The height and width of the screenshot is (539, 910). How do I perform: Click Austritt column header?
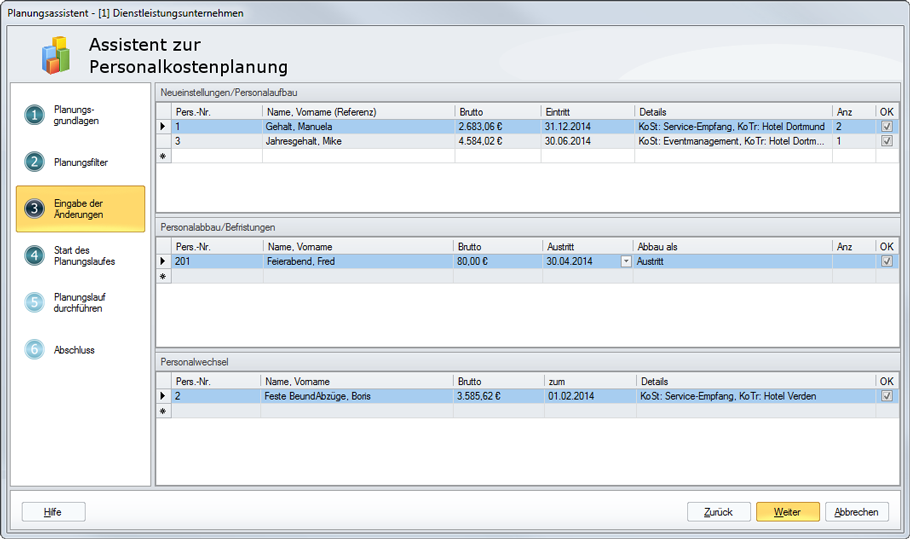coord(587,247)
